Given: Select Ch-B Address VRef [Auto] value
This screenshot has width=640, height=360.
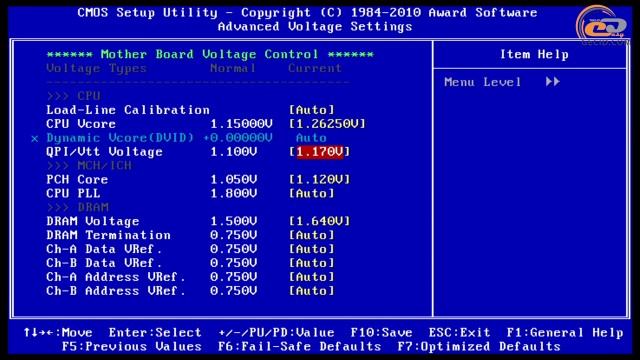Looking at the screenshot, I should pyautogui.click(x=312, y=291).
